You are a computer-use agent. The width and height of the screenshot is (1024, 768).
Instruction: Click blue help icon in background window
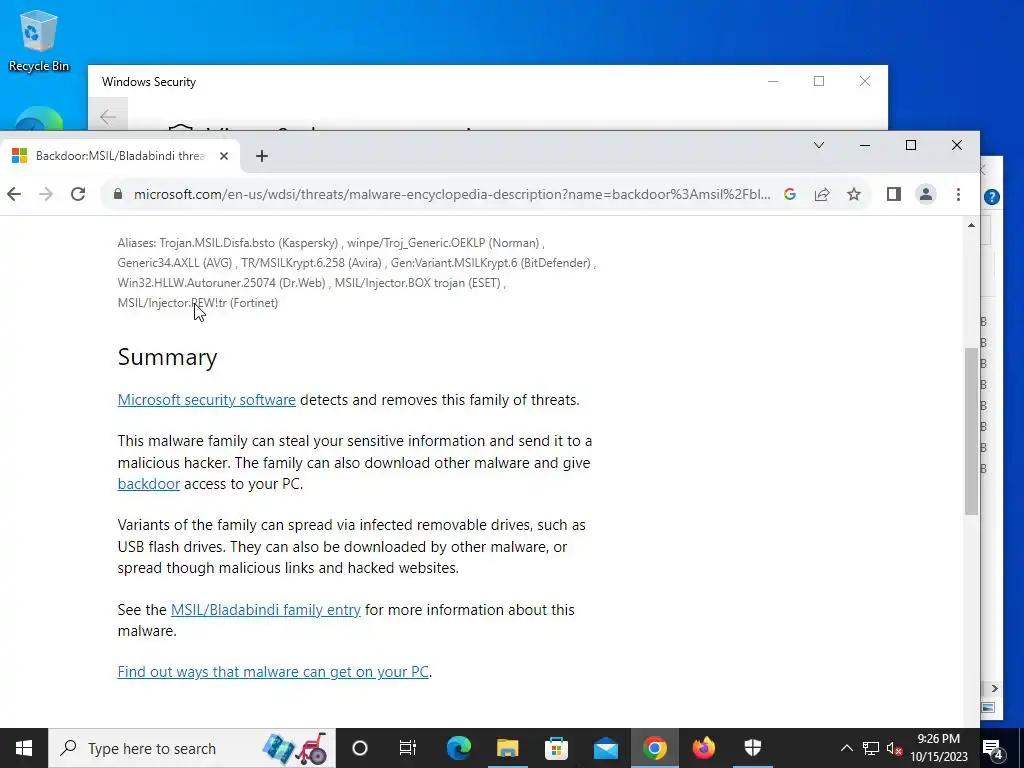click(991, 197)
